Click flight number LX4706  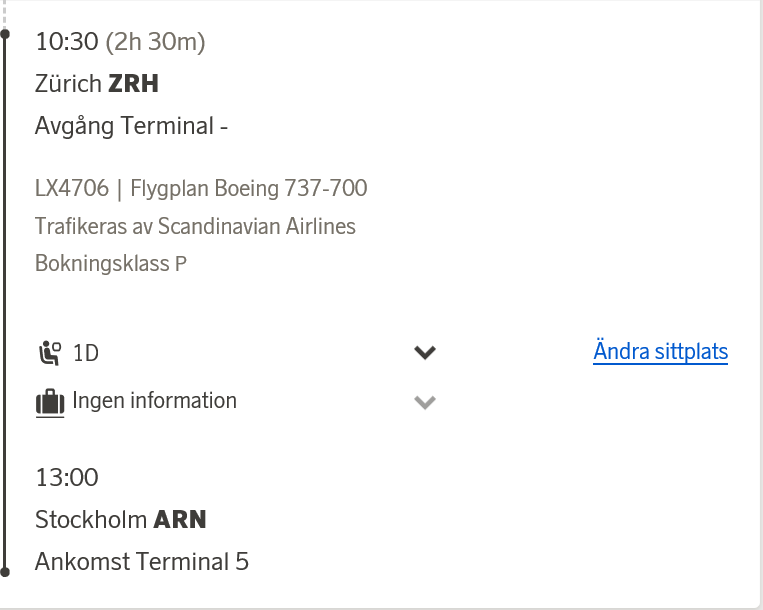[71, 188]
